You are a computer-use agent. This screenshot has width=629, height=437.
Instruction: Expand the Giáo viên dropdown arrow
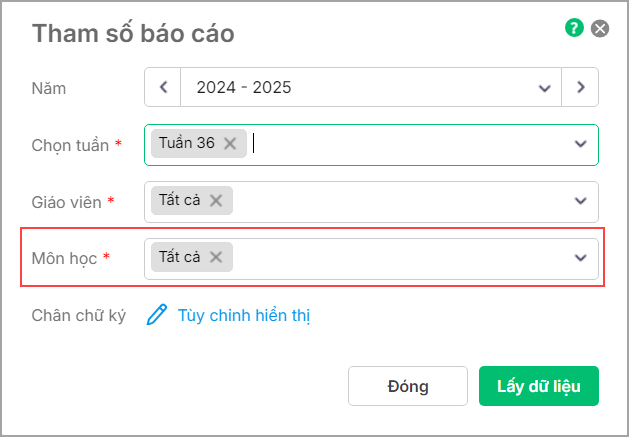point(581,201)
